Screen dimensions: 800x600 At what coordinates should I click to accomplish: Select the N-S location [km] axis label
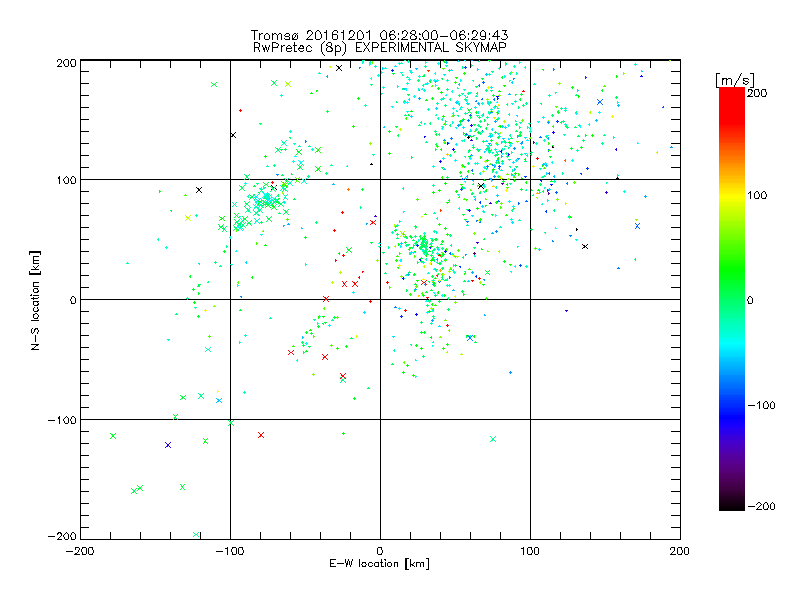click(35, 300)
